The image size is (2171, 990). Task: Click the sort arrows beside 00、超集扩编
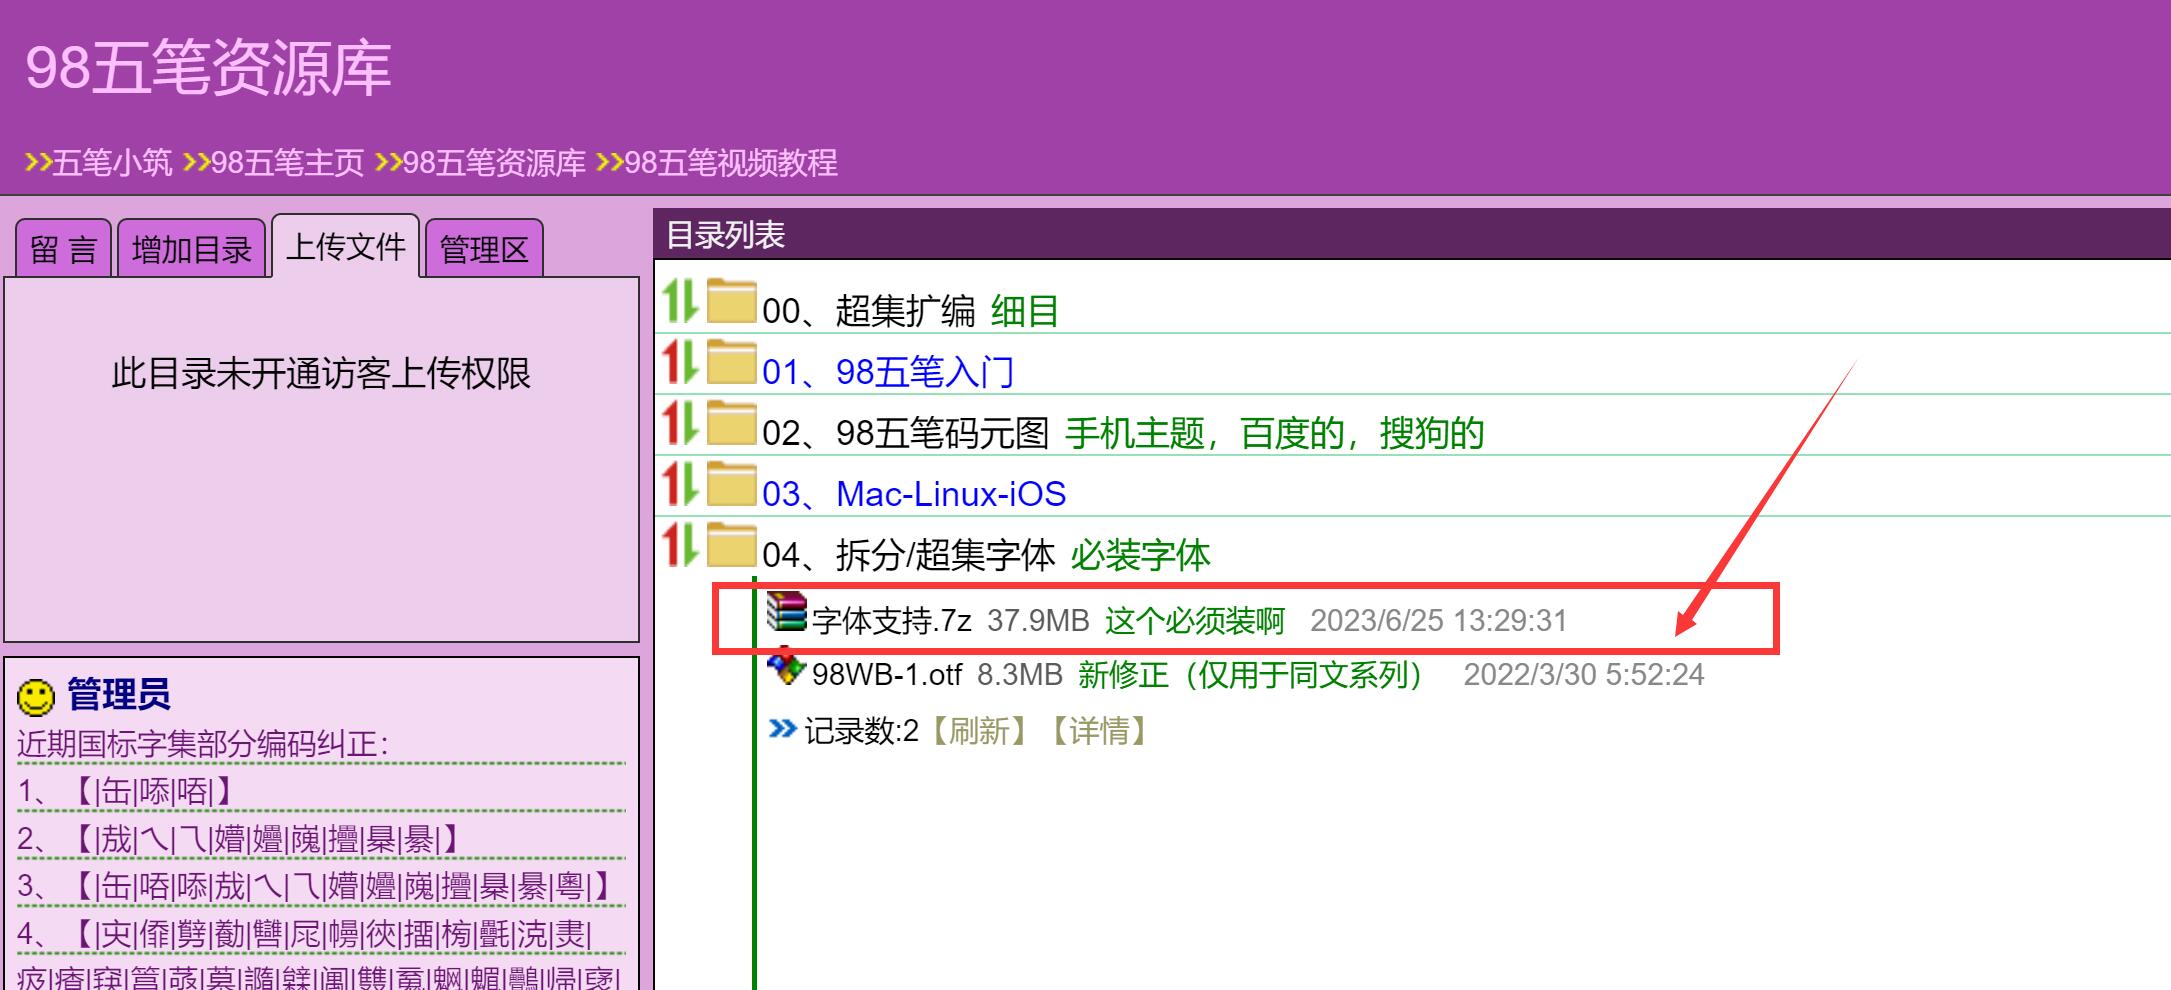[680, 301]
